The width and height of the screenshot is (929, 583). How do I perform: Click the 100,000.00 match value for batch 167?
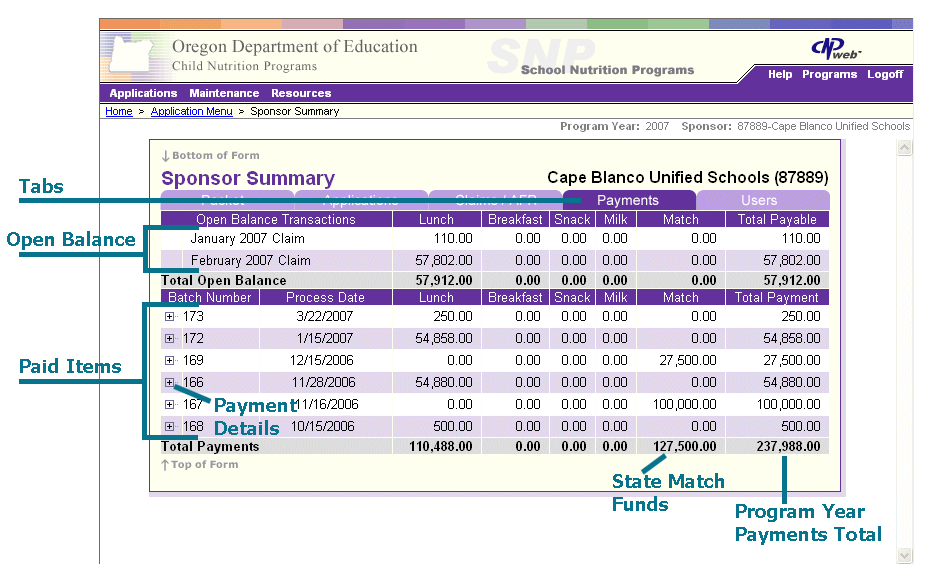click(x=684, y=404)
